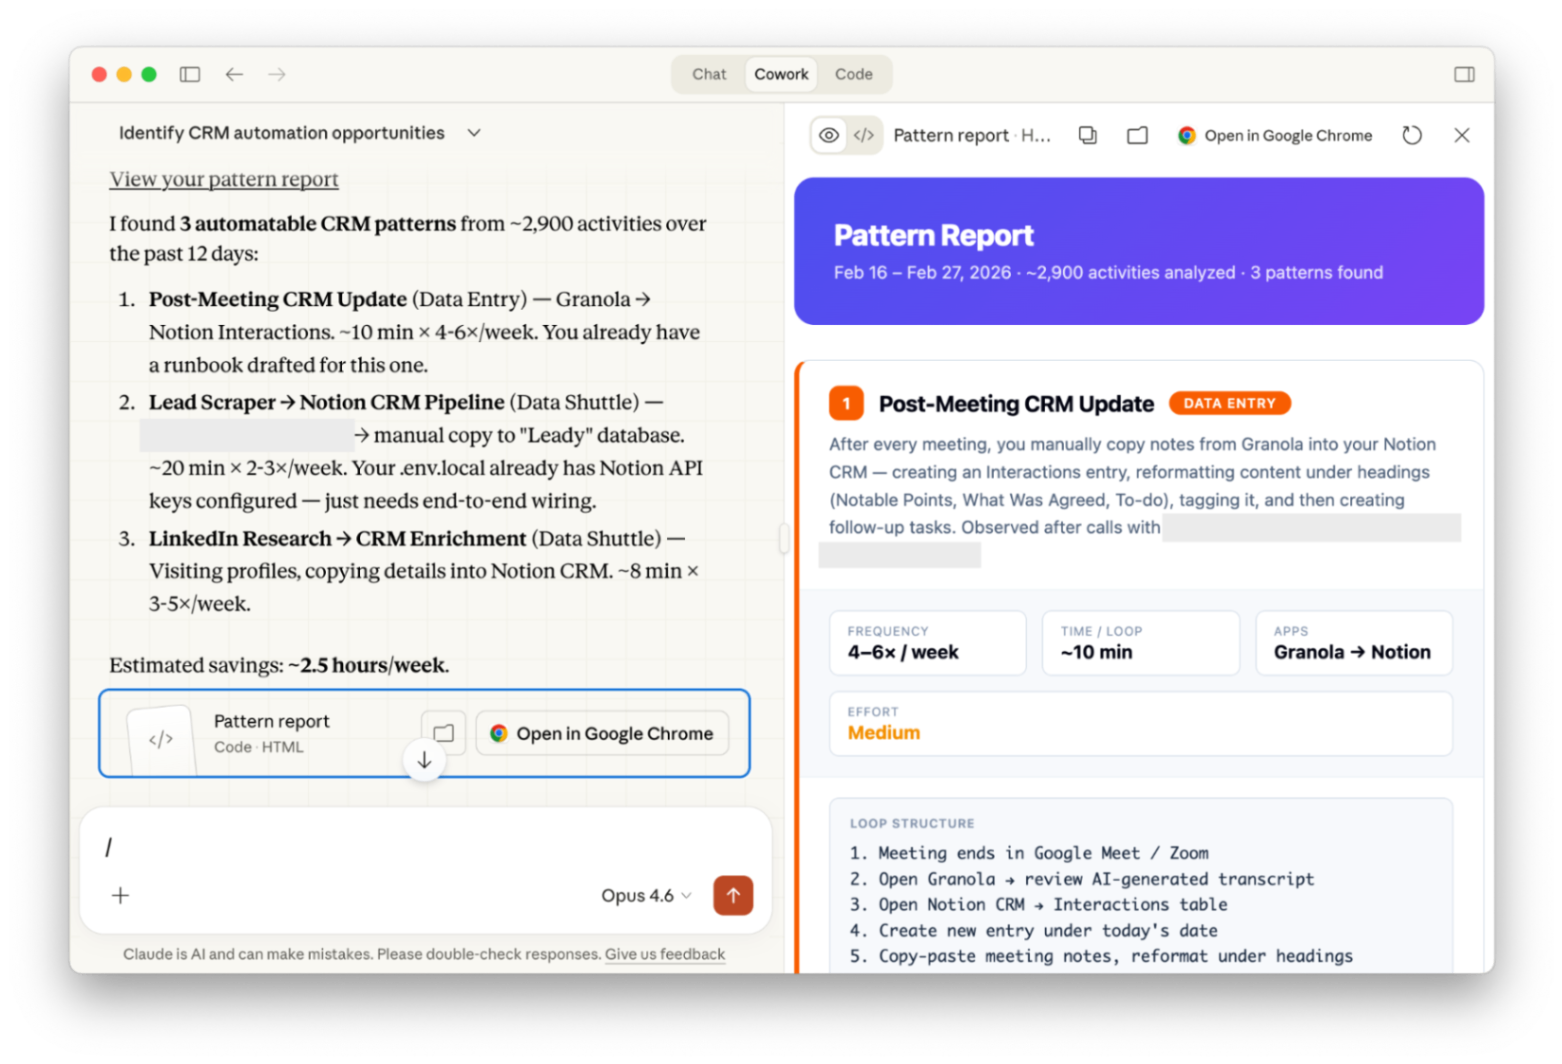Viewport: 1562px width, 1064px height.
Task: Click 'Open in Google Chrome' text in preview toolbar
Action: [x=1288, y=135]
